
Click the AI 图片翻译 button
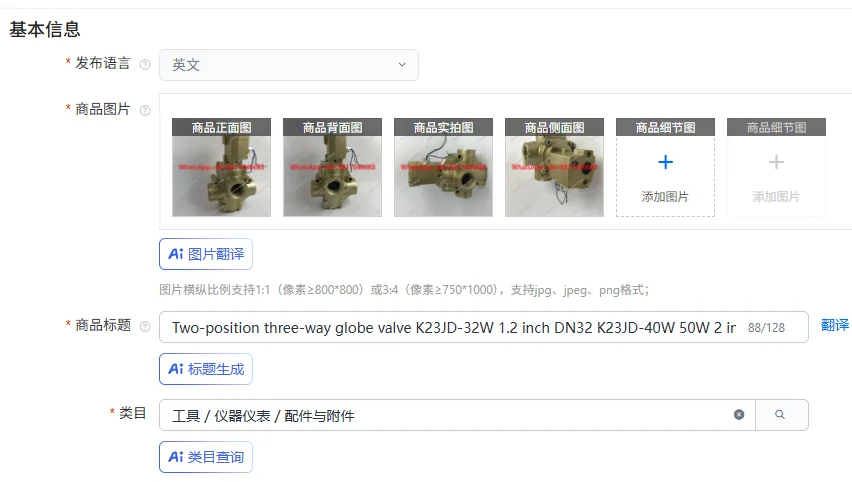tap(206, 254)
